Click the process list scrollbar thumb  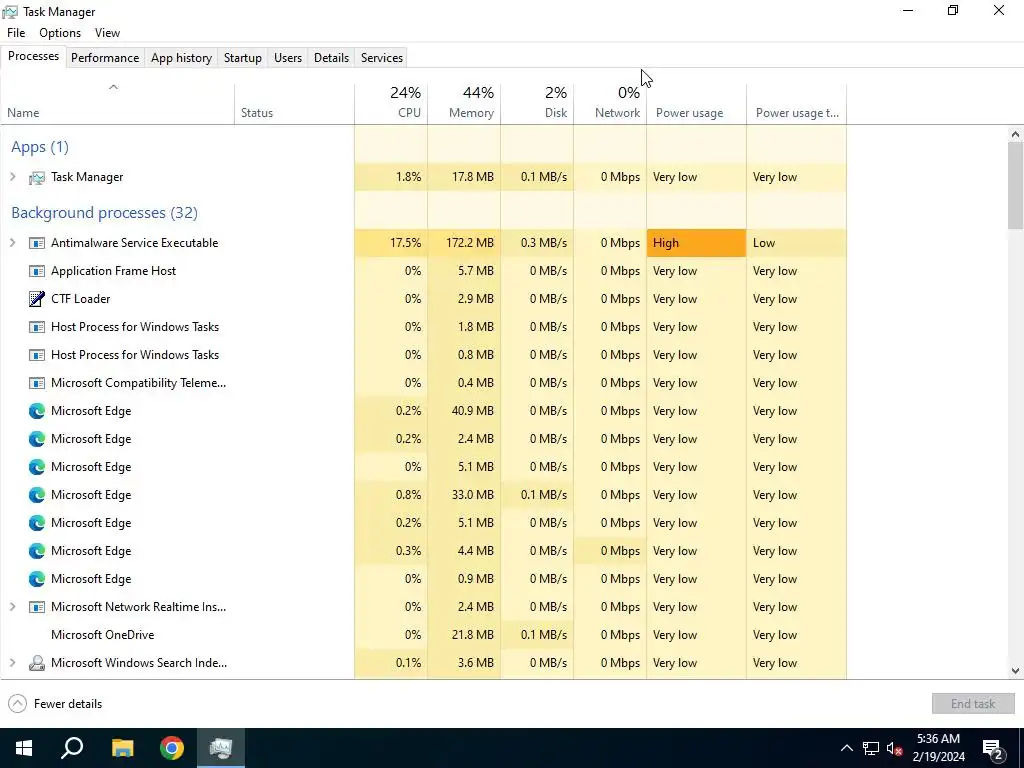[x=1015, y=185]
